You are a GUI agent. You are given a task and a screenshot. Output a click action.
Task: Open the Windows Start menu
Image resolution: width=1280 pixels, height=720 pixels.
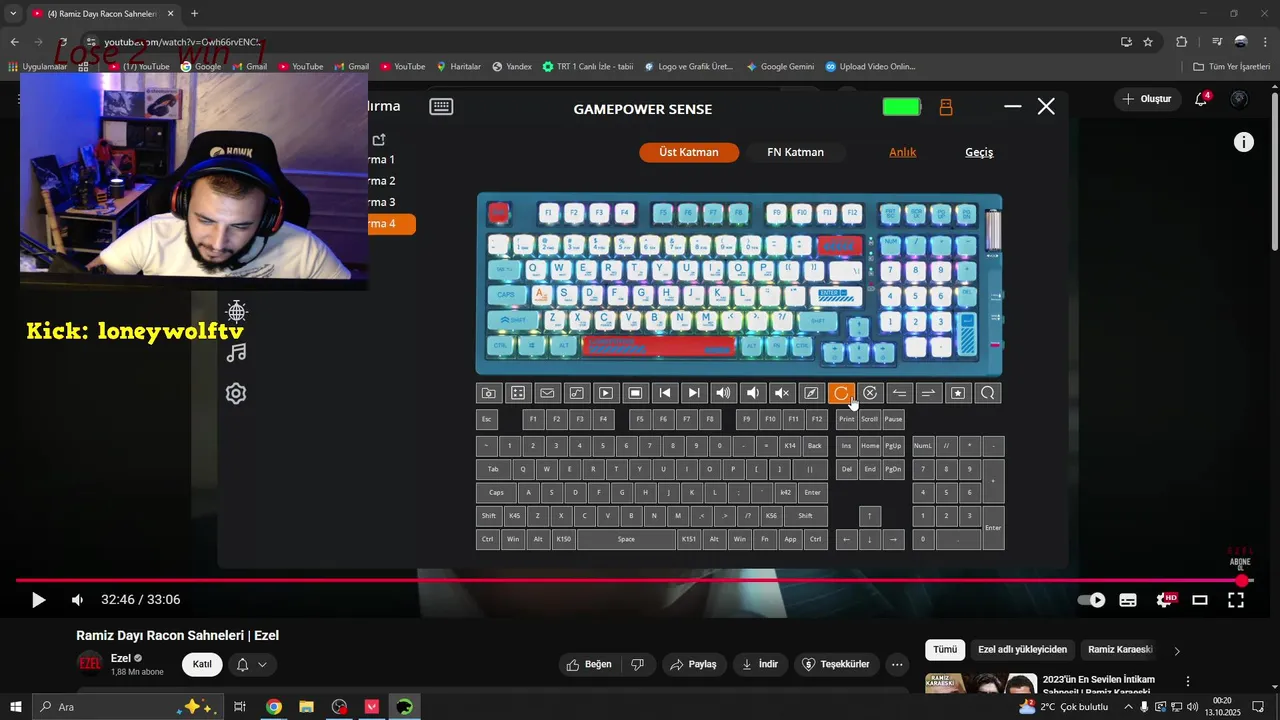pyautogui.click(x=16, y=707)
